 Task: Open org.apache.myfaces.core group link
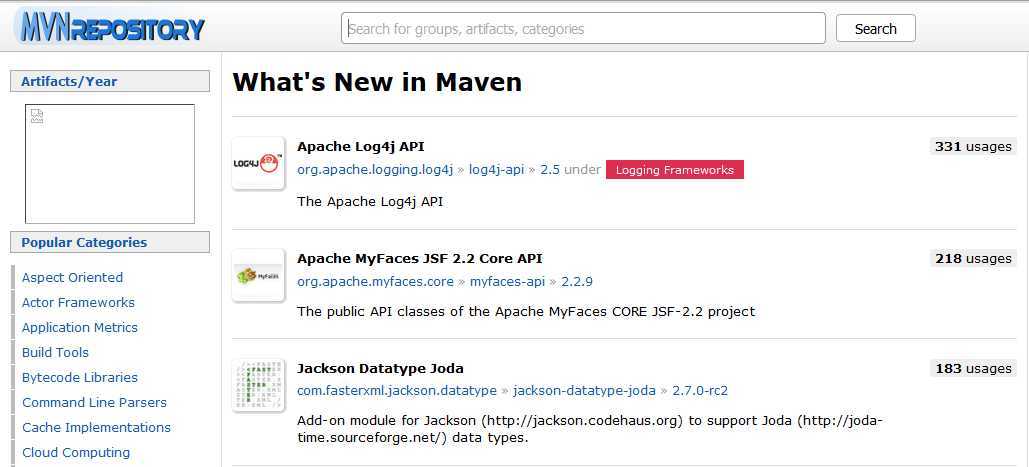(x=375, y=281)
